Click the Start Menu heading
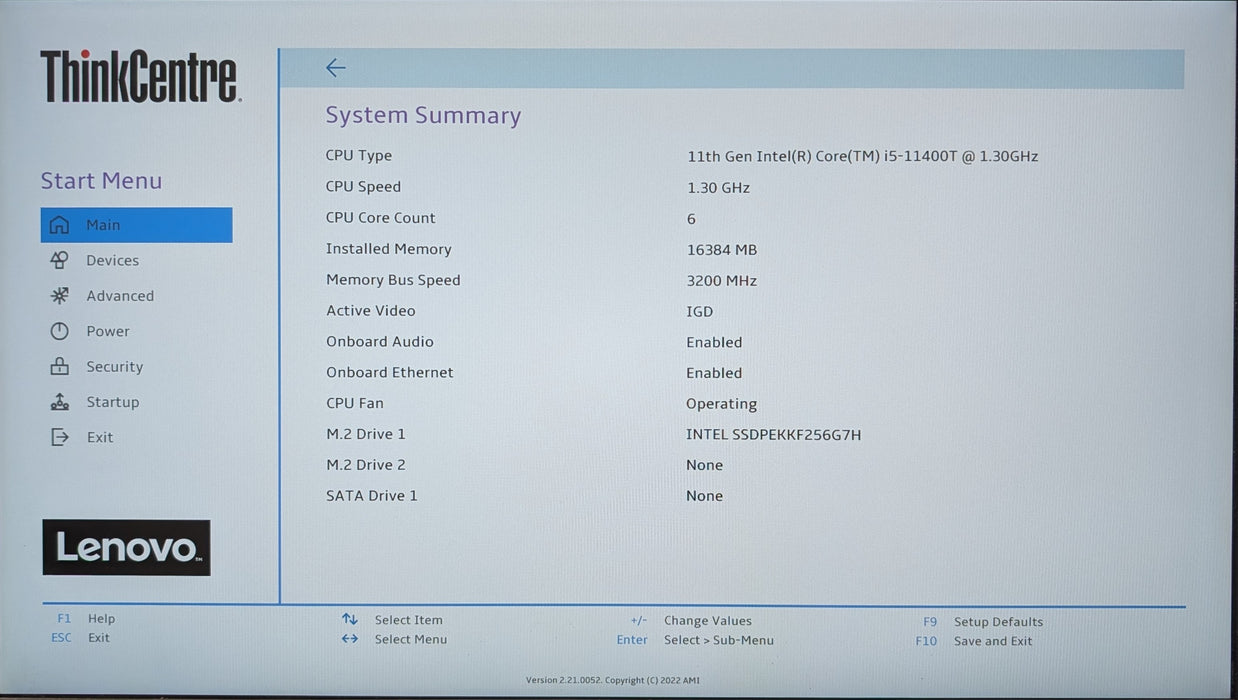The width and height of the screenshot is (1238, 700). [101, 181]
